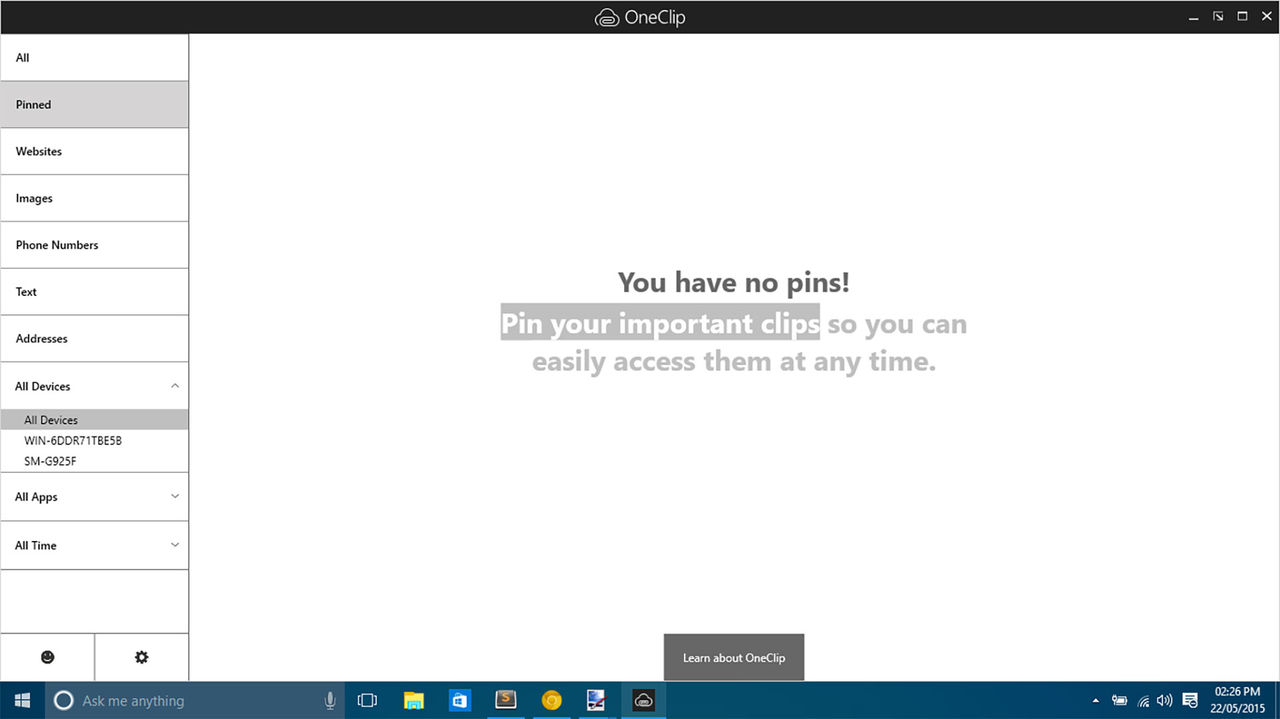Click the Learn about OneClip button
Screen dimensions: 1280x719
734,658
